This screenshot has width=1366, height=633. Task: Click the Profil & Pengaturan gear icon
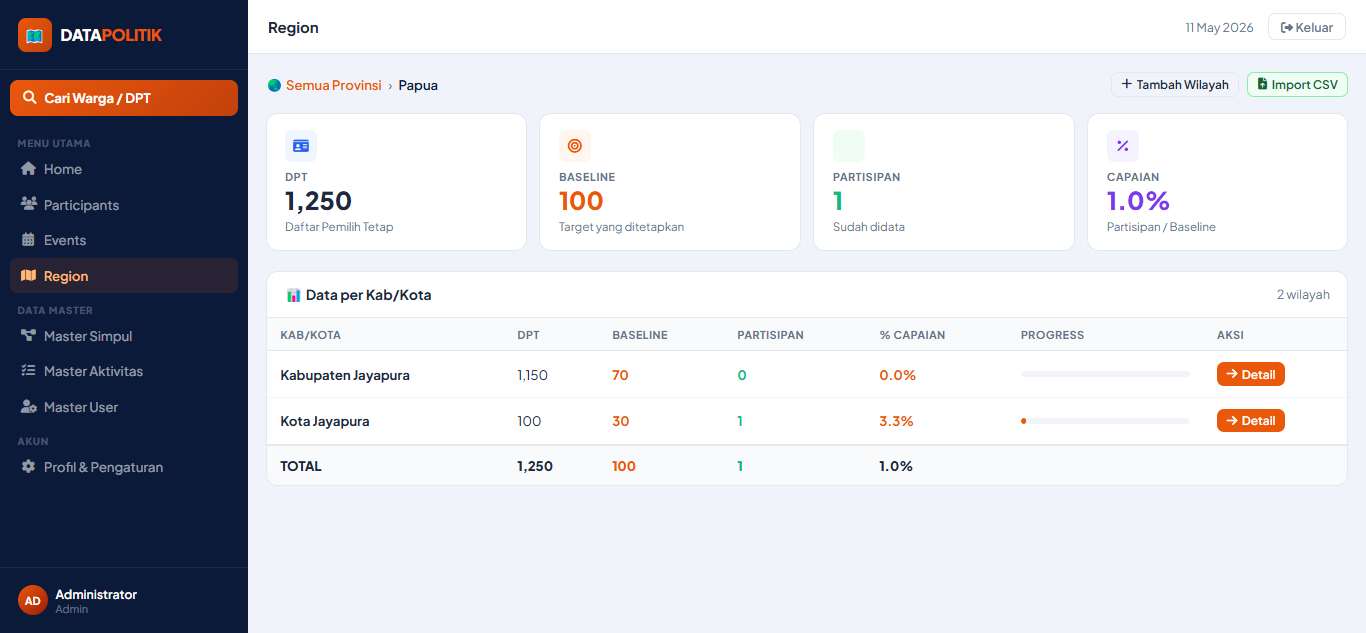coord(28,467)
